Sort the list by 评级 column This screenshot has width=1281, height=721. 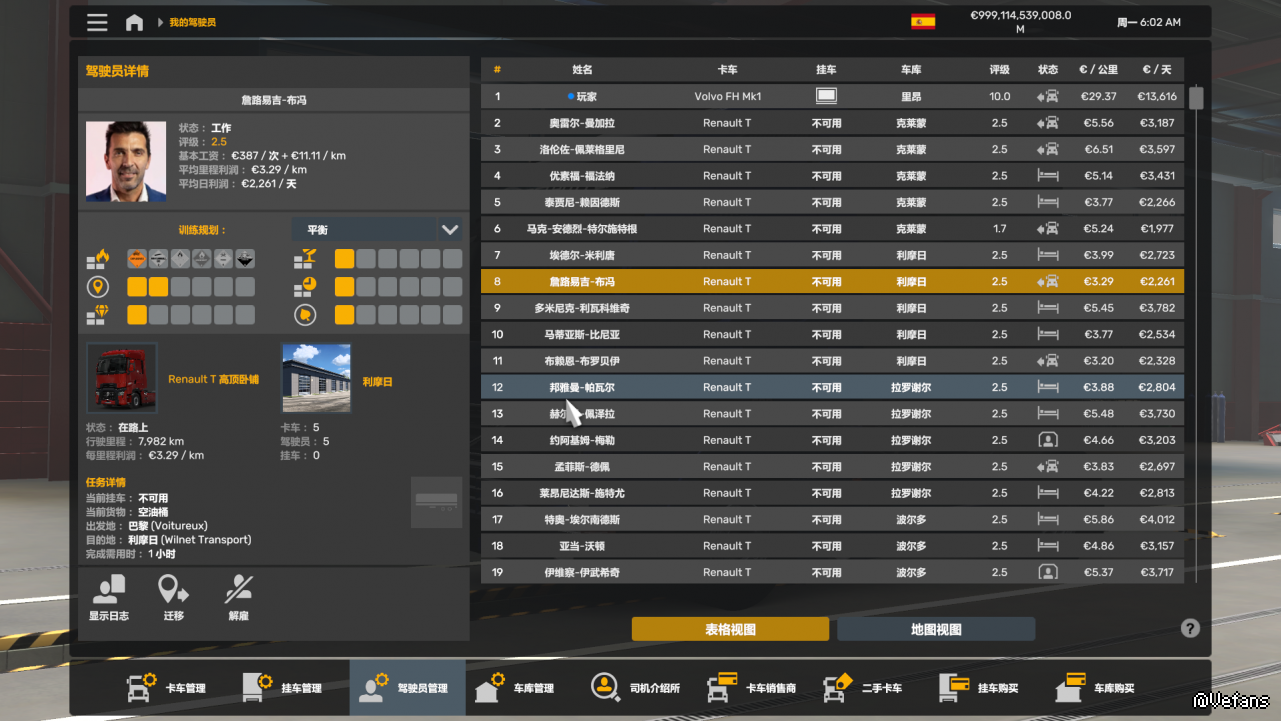click(x=999, y=70)
